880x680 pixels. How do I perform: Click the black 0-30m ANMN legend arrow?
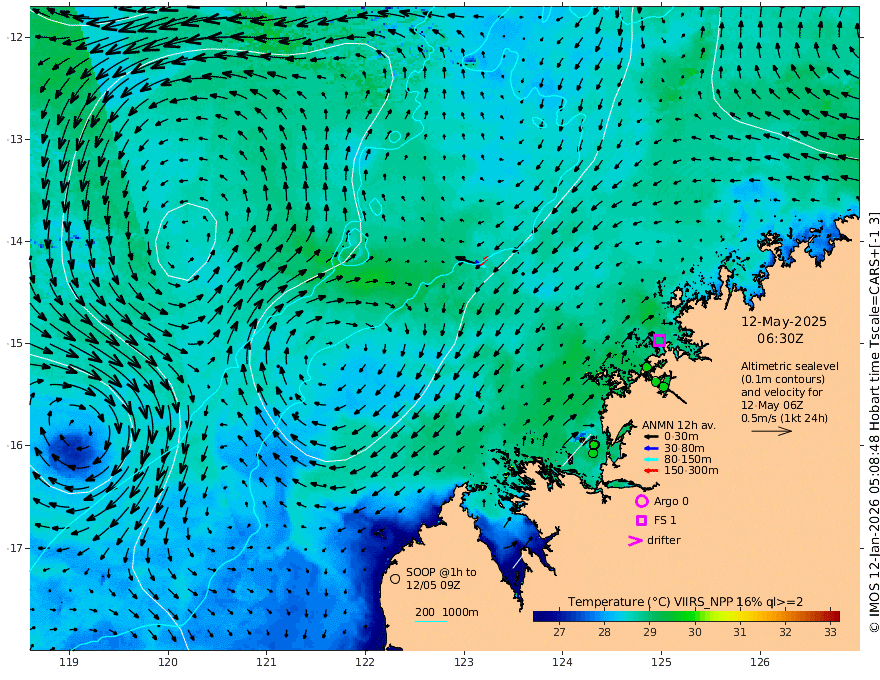650,437
